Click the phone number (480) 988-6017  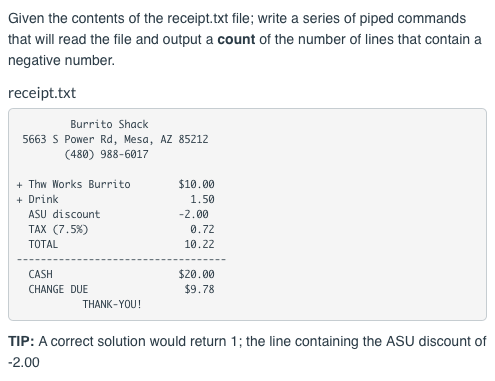pos(106,154)
